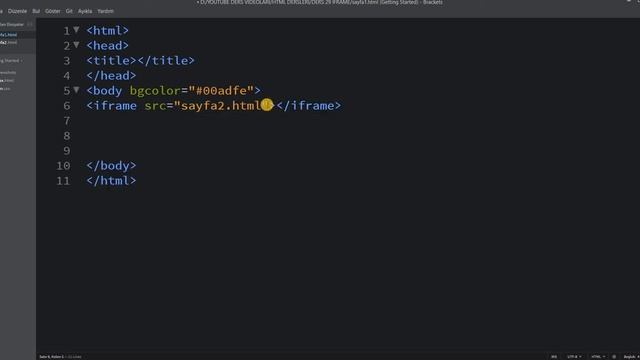
Task: Click the <title></title> line of code
Action: [140, 60]
